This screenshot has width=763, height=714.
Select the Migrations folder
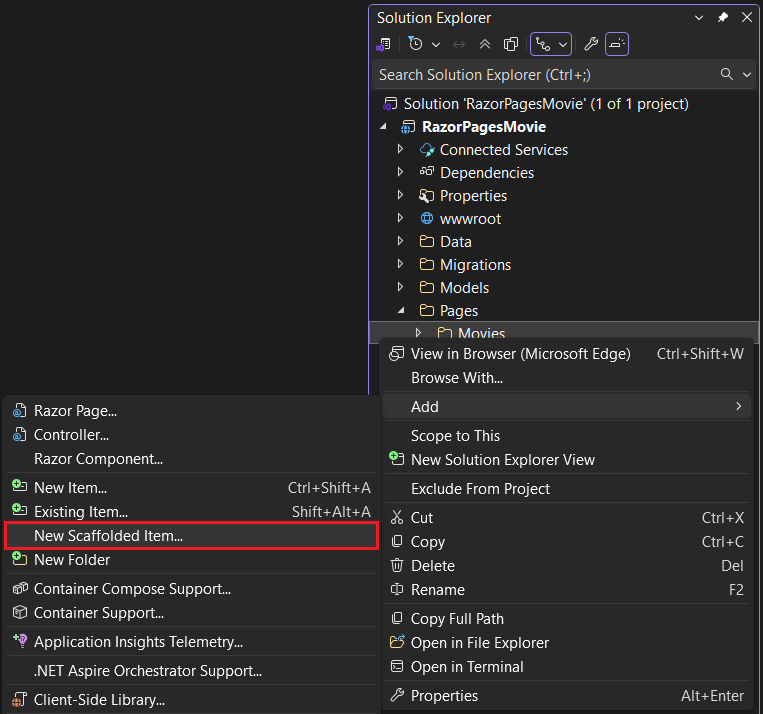tap(475, 265)
